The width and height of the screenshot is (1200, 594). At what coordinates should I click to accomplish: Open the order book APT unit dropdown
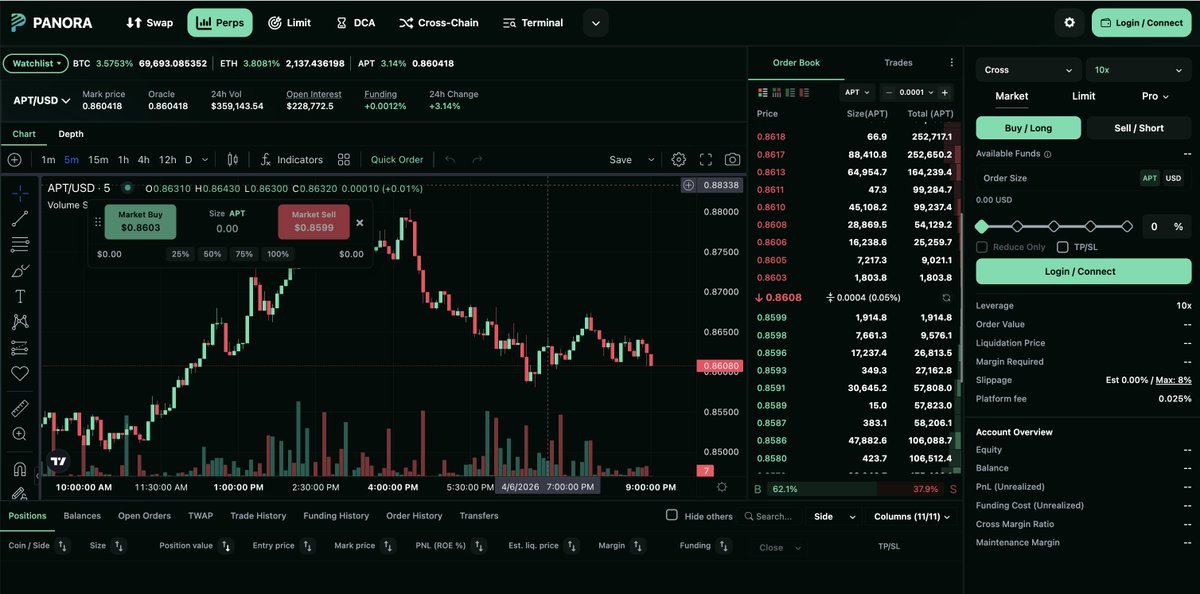pyautogui.click(x=859, y=92)
